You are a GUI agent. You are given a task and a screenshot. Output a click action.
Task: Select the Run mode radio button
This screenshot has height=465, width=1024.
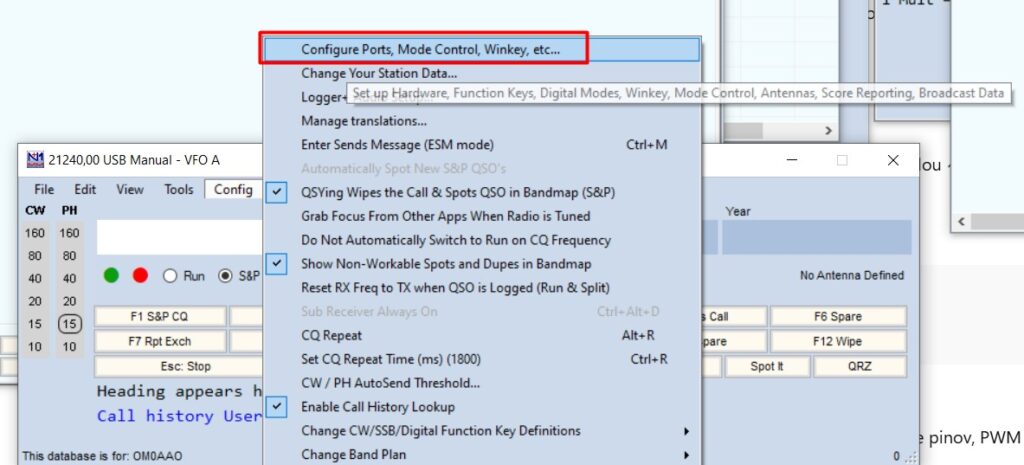coord(170,275)
